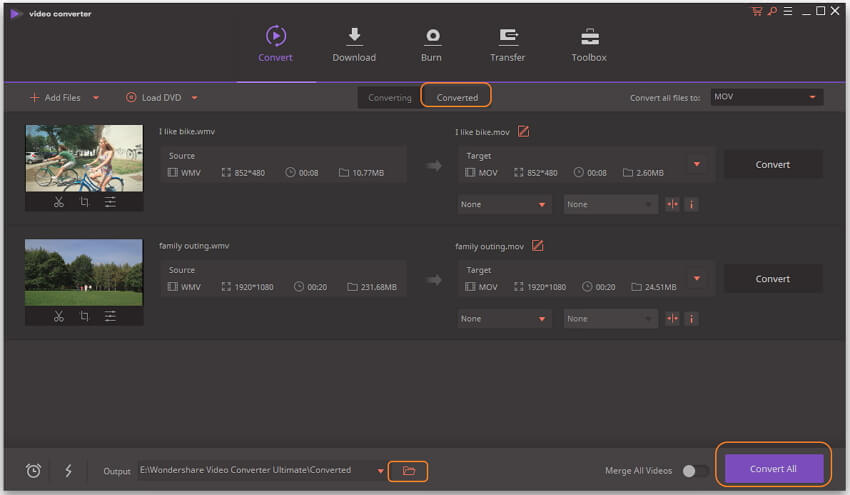850x495 pixels.
Task: Click the video converter app logo
Action: pyautogui.click(x=15, y=14)
